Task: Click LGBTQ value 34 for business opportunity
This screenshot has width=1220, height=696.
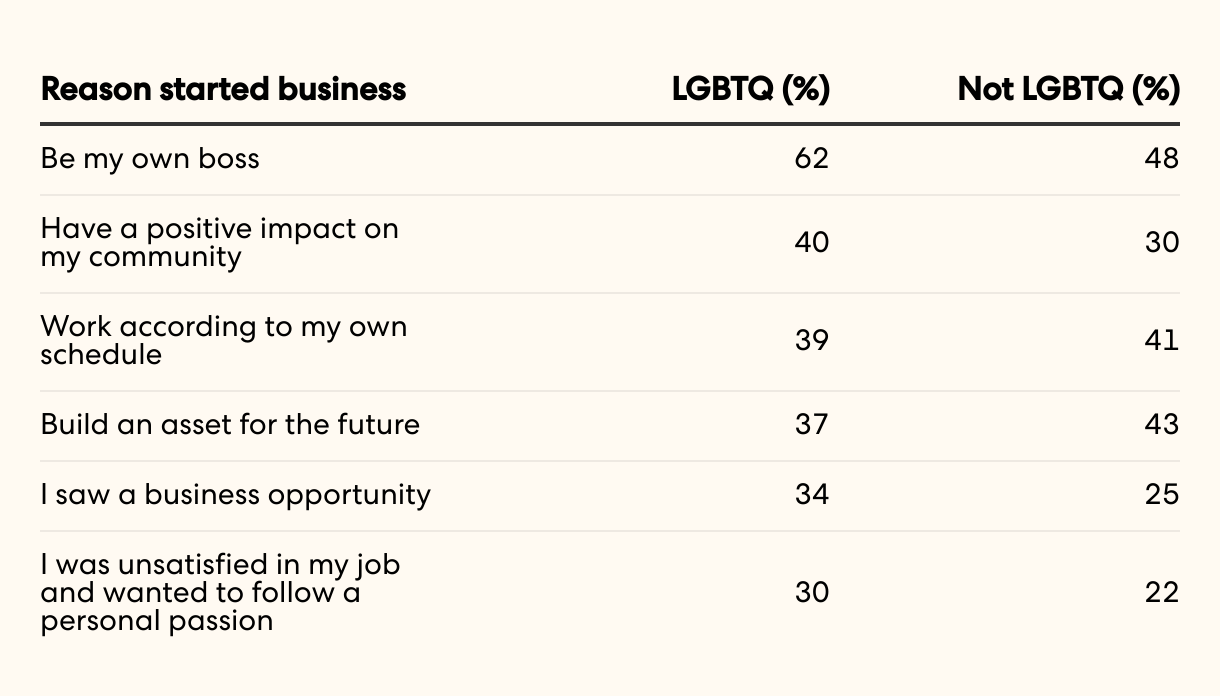Action: [x=811, y=495]
